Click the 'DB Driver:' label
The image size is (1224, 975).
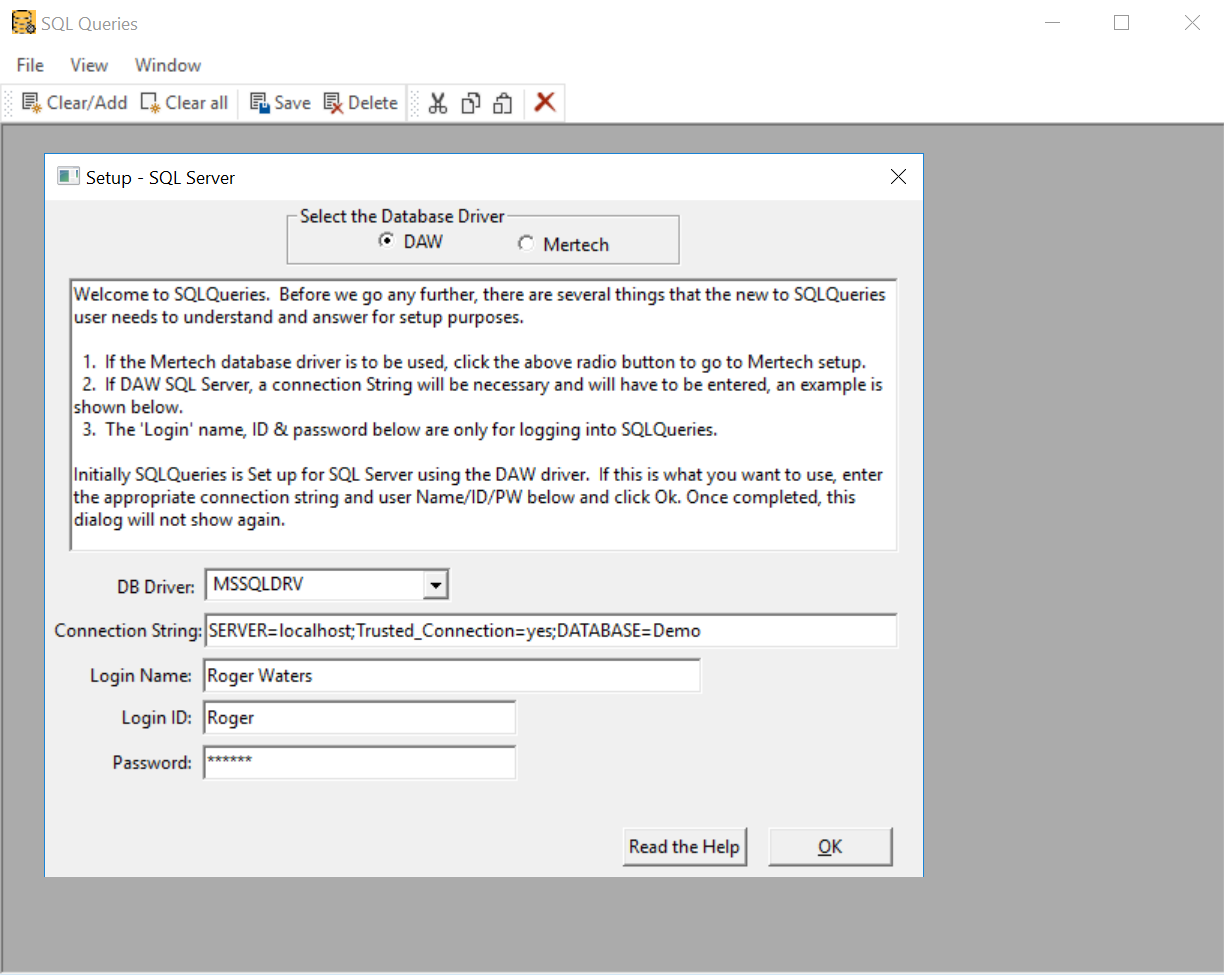click(156, 588)
